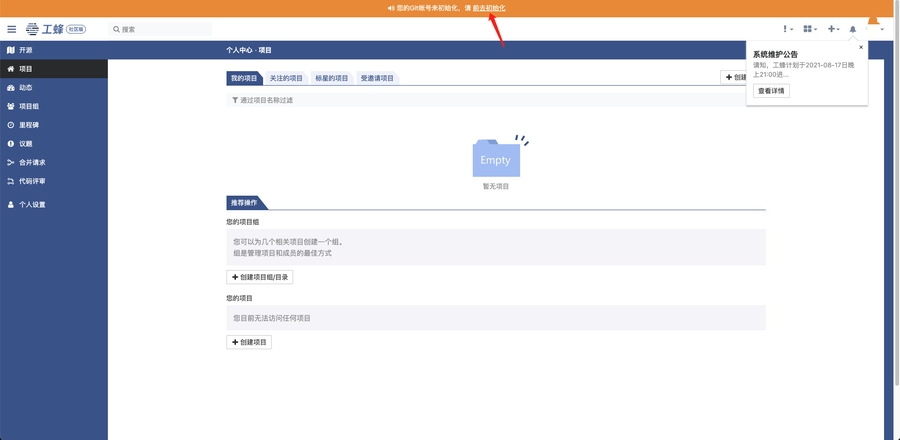The image size is (900, 440).
Task: Click the 工蜂 logo icon
Action: coord(33,29)
